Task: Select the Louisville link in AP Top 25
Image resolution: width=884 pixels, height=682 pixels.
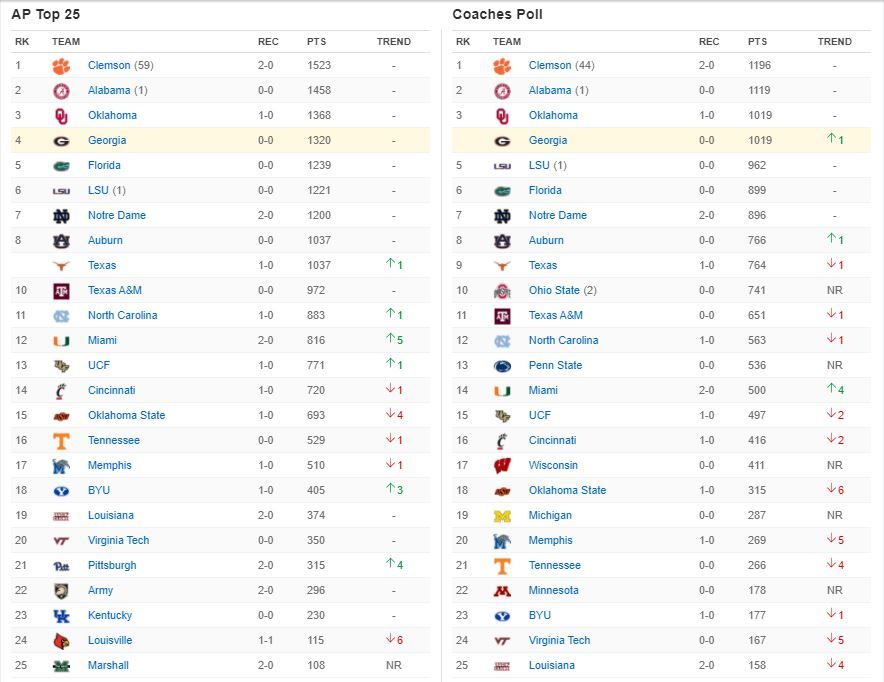Action: (110, 641)
